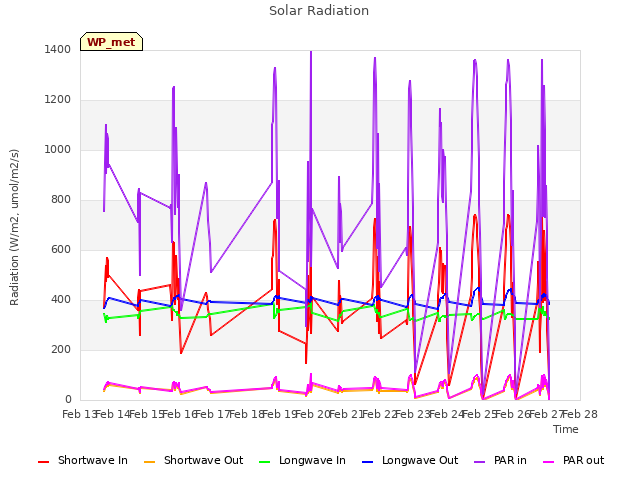The width and height of the screenshot is (640, 480).
Task: Toggle the Longwave Out legend entry
Action: (x=410, y=460)
